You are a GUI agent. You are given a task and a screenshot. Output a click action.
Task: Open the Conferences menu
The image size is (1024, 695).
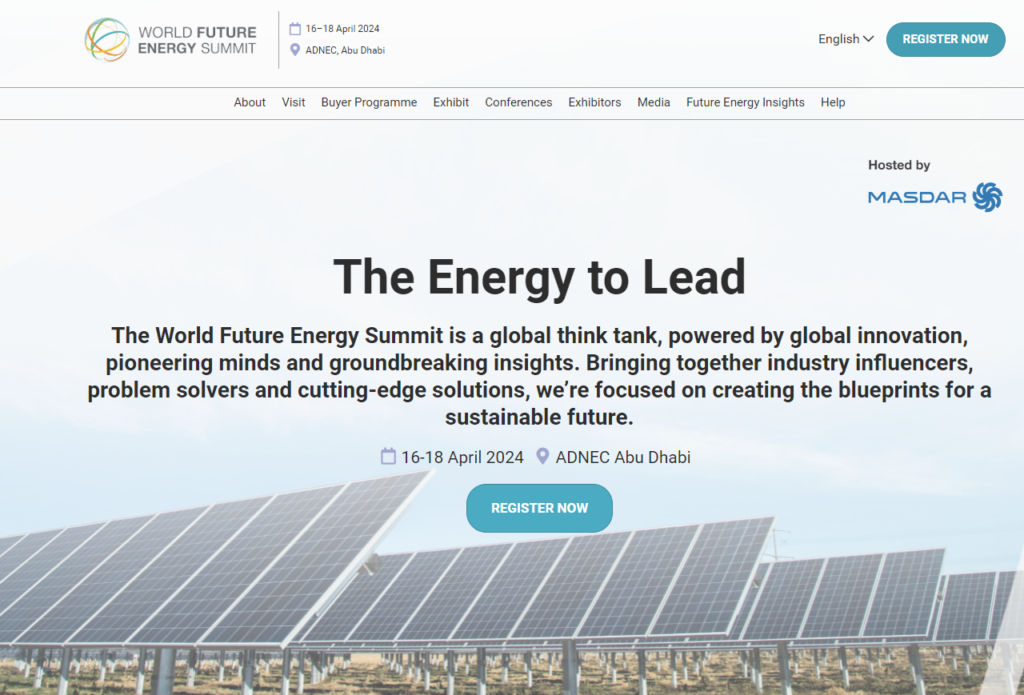pyautogui.click(x=518, y=102)
